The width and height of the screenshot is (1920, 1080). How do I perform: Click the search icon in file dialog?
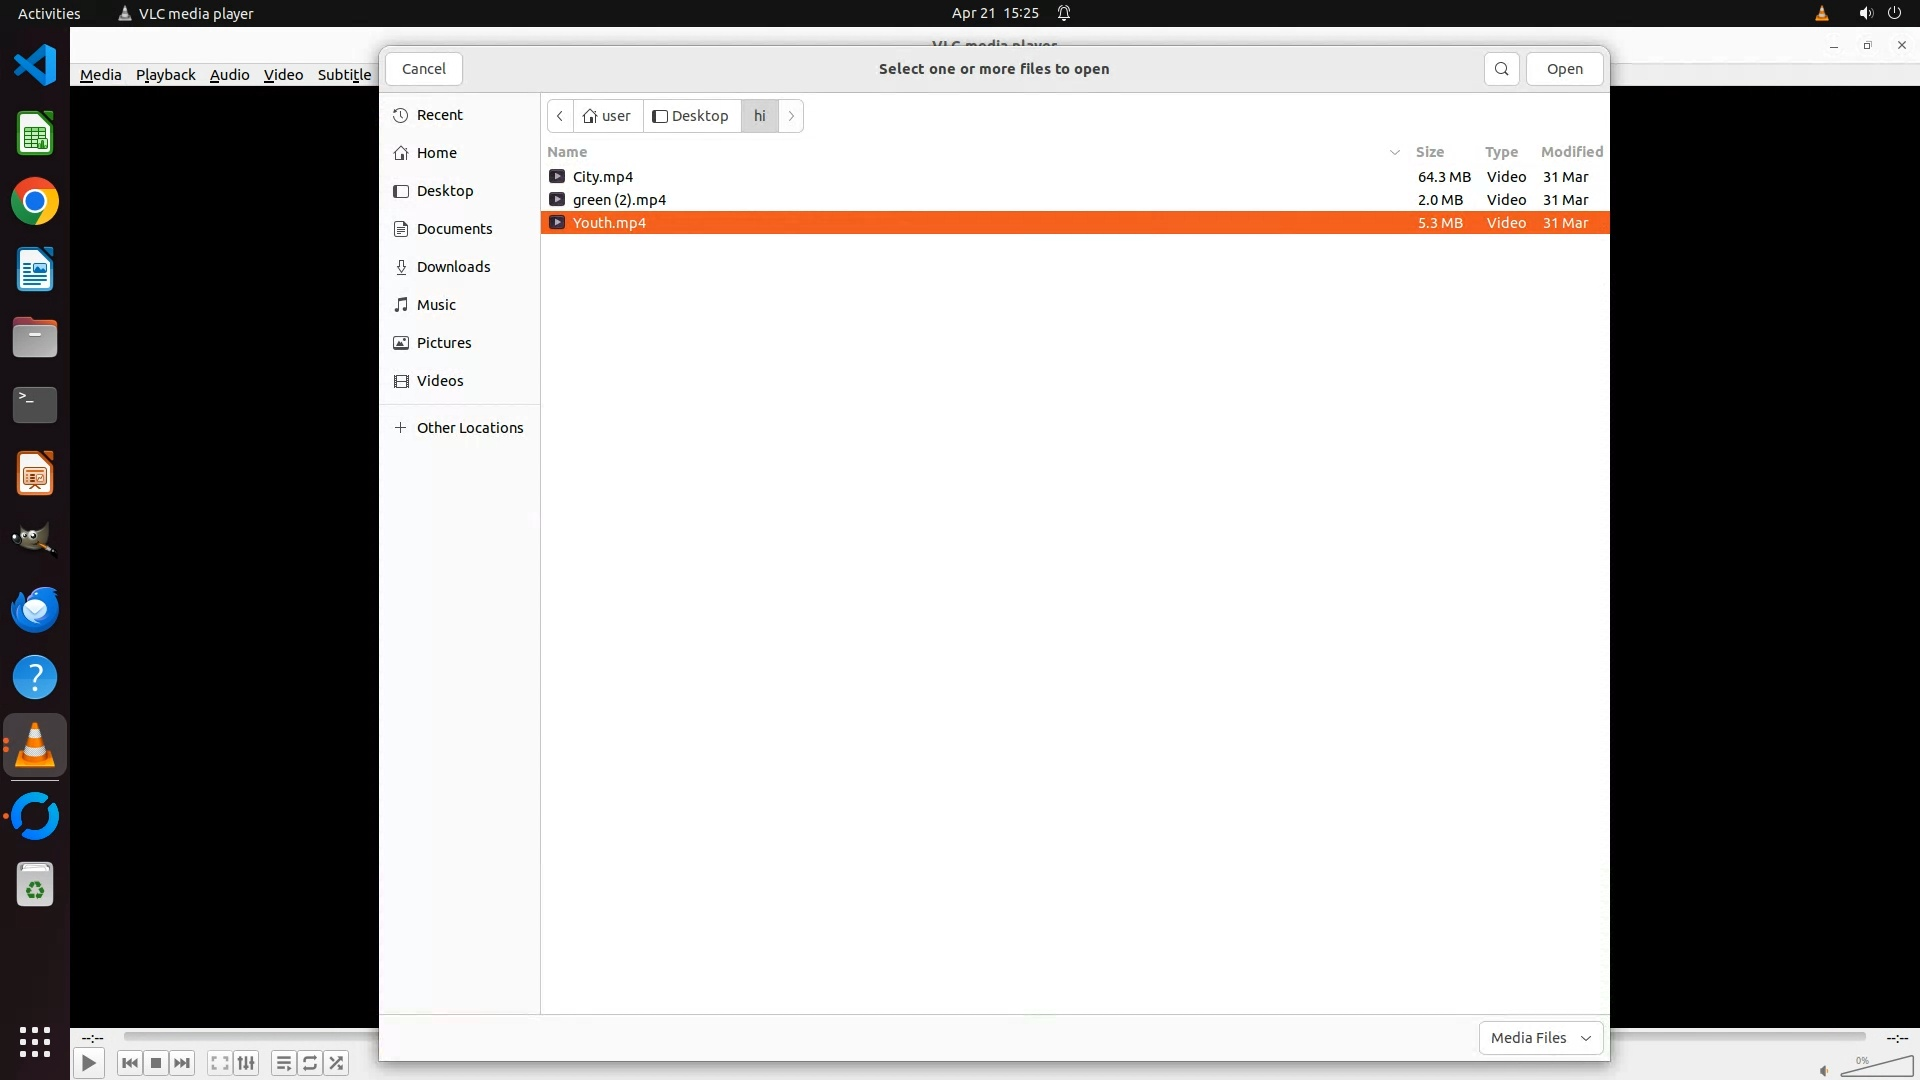(x=1501, y=69)
